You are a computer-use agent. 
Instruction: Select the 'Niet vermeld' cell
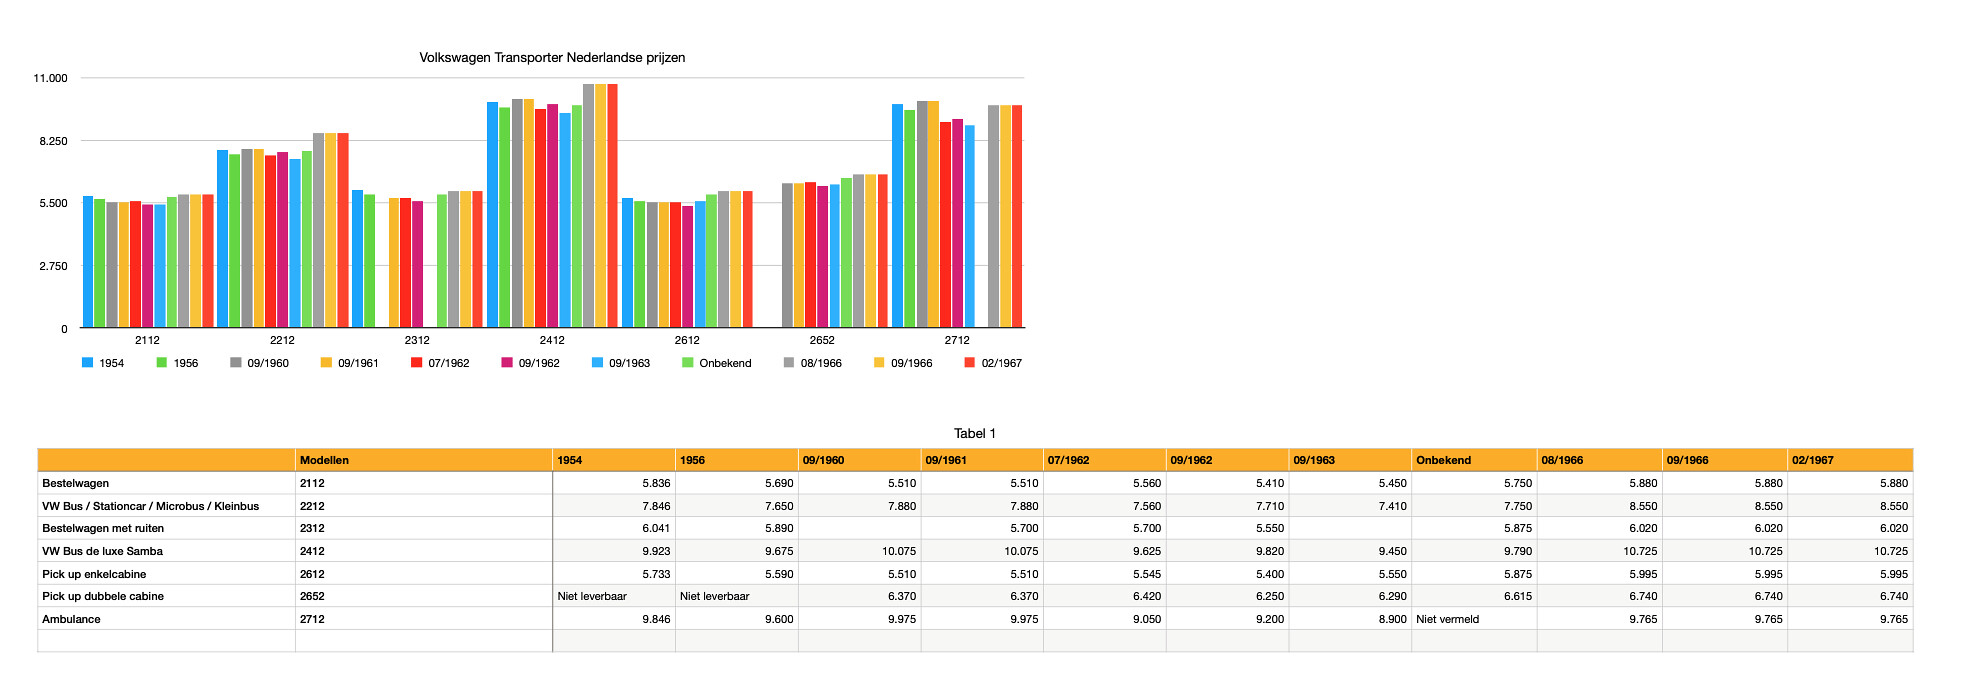[x=1474, y=619]
